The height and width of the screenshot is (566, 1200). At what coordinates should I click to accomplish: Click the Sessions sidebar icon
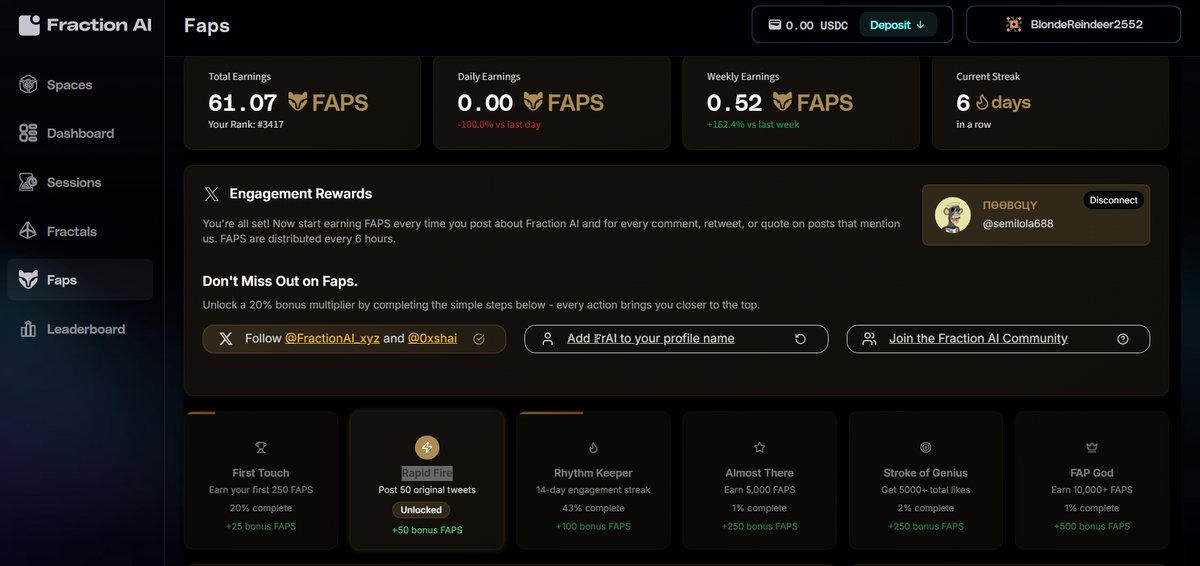coord(28,182)
